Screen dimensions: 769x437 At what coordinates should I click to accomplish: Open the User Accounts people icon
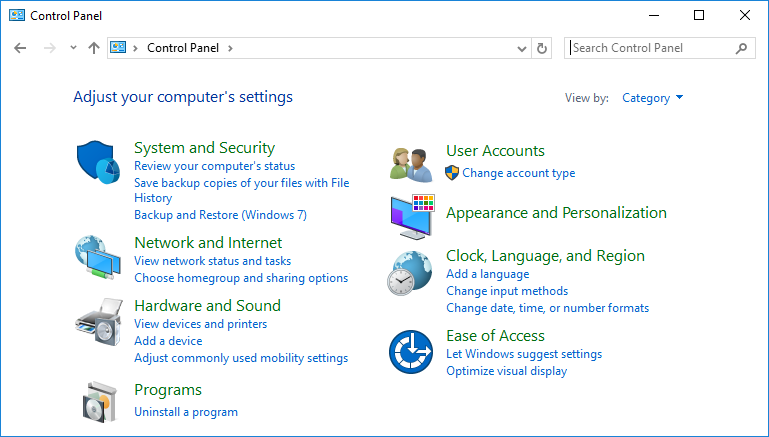click(411, 165)
